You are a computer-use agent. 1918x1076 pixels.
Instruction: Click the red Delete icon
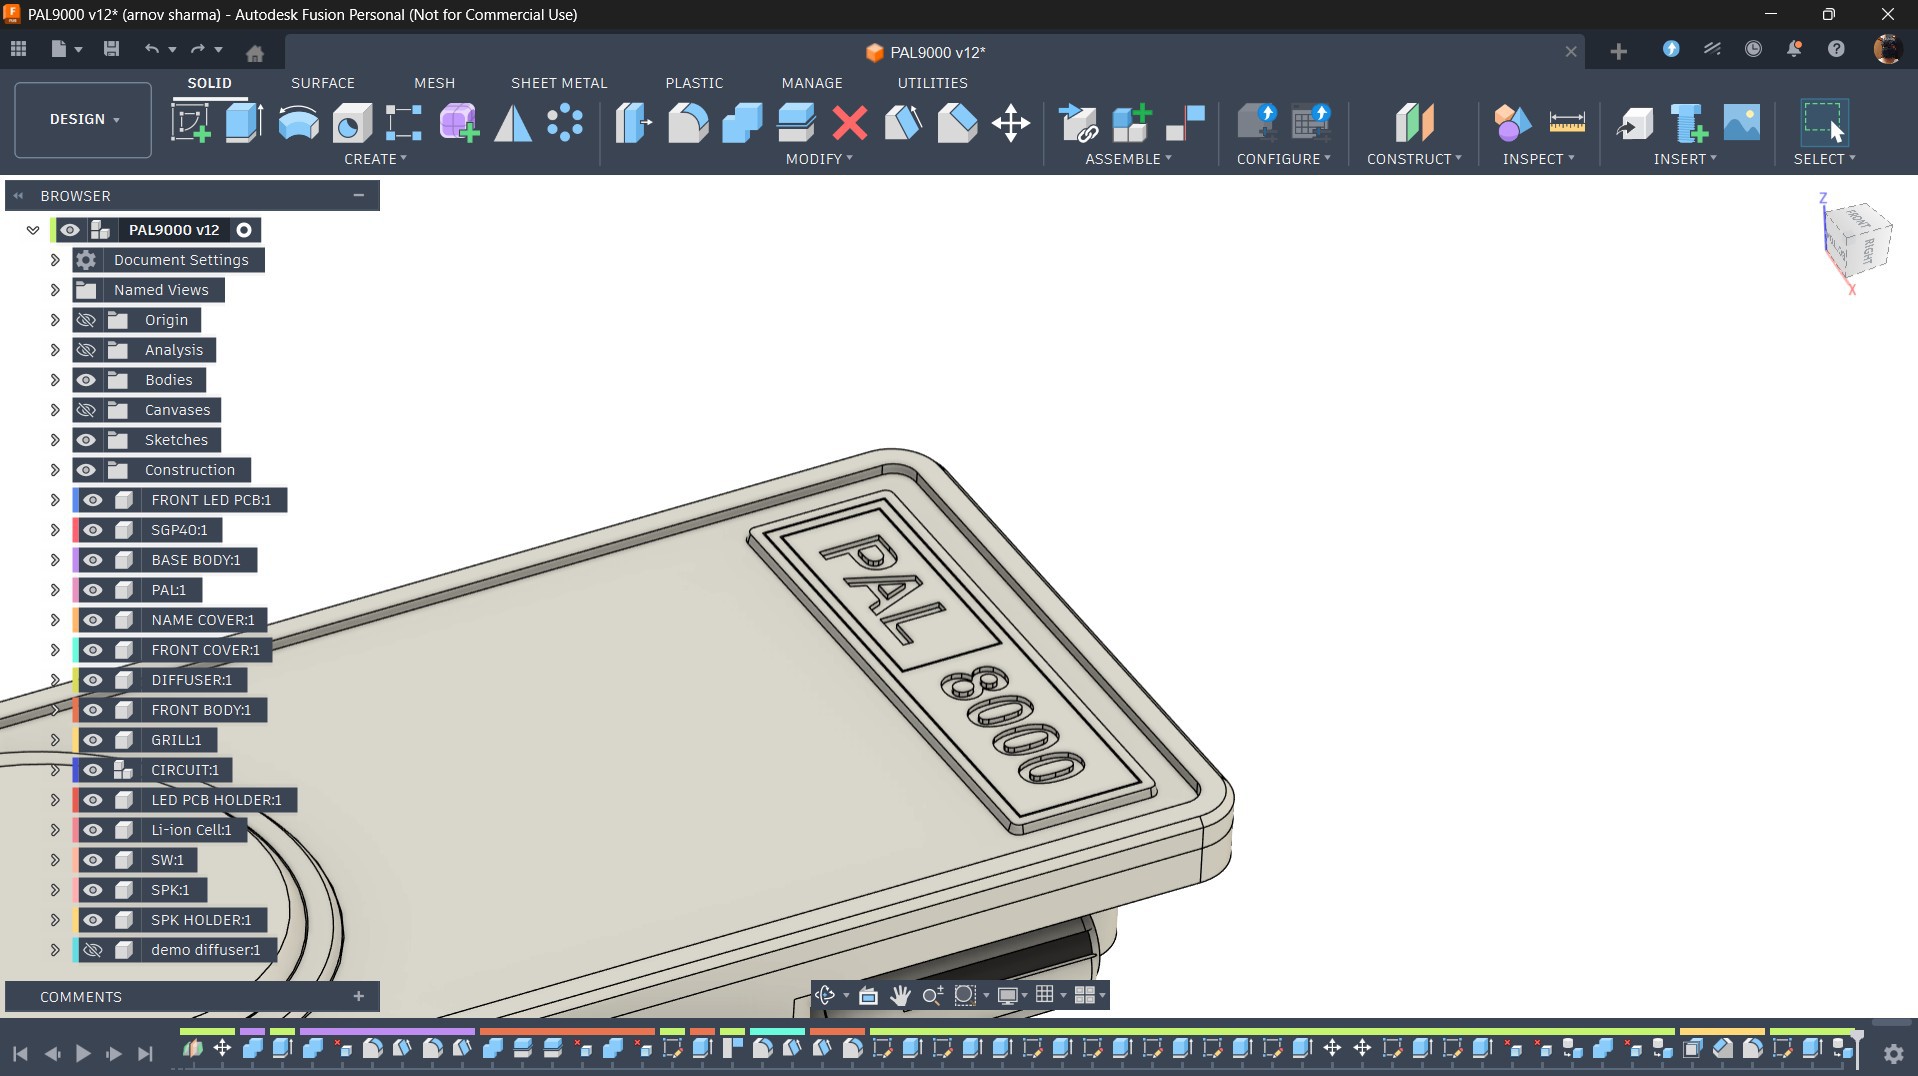tap(849, 123)
